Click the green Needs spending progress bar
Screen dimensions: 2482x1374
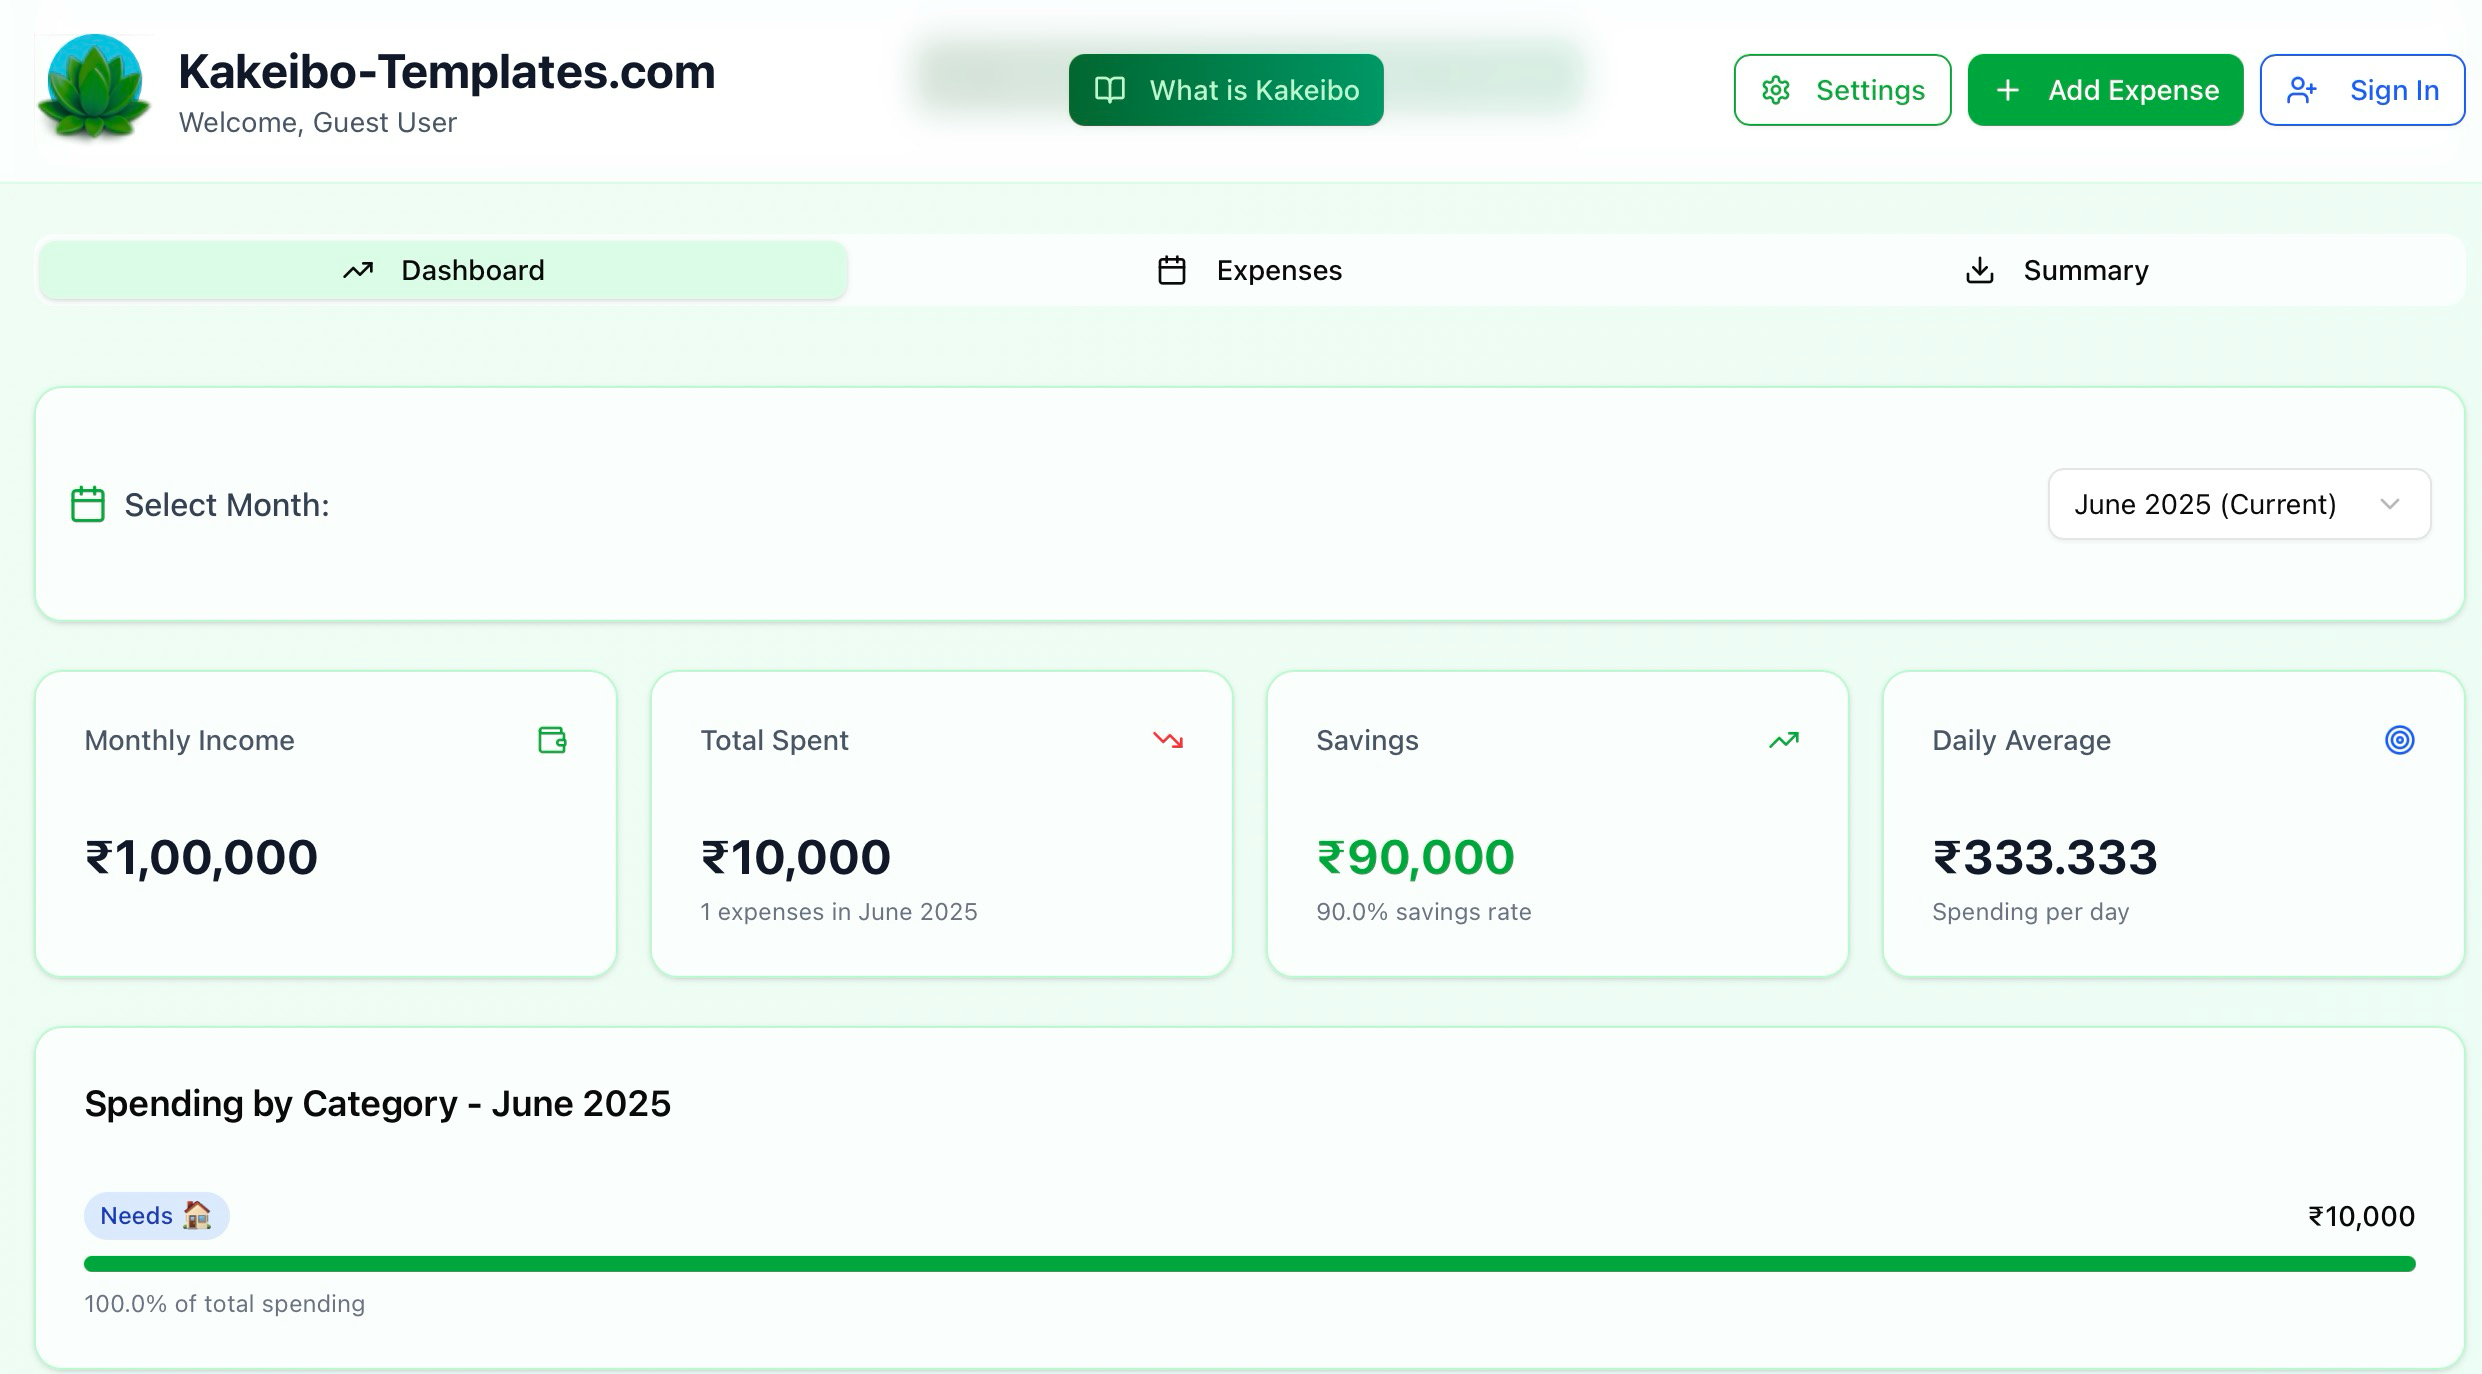[x=1250, y=1262]
